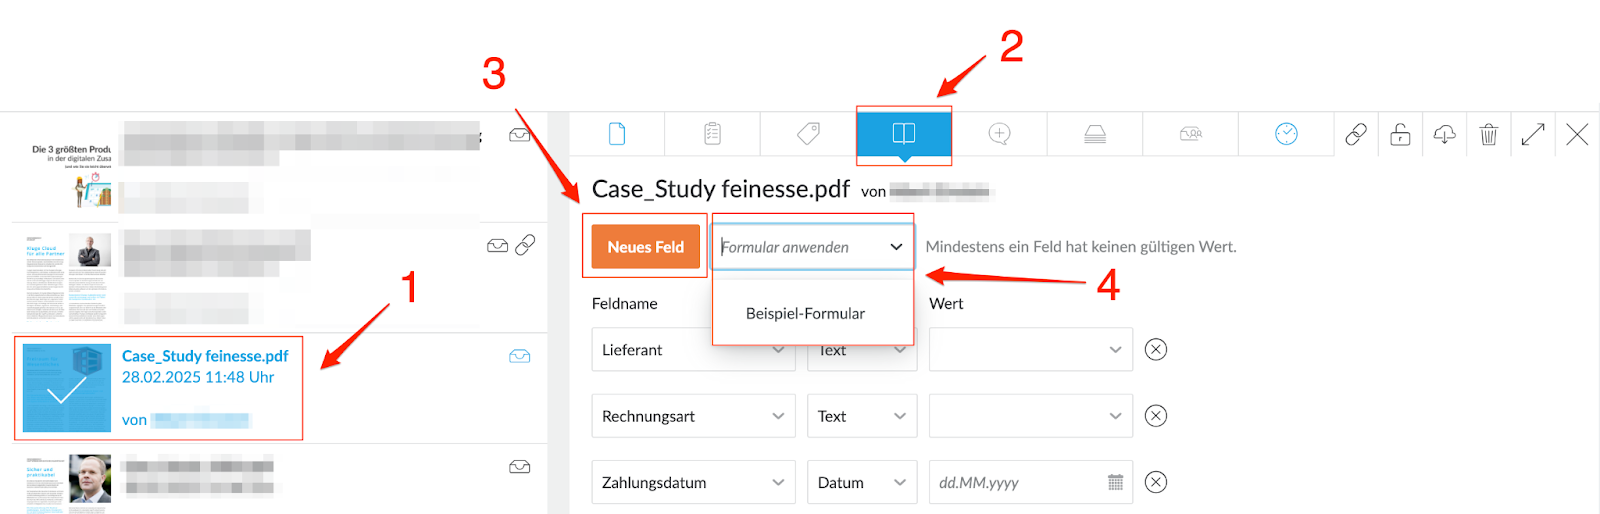Open the add comment bubble tab
This screenshot has height=514, width=1600.
pyautogui.click(x=999, y=134)
